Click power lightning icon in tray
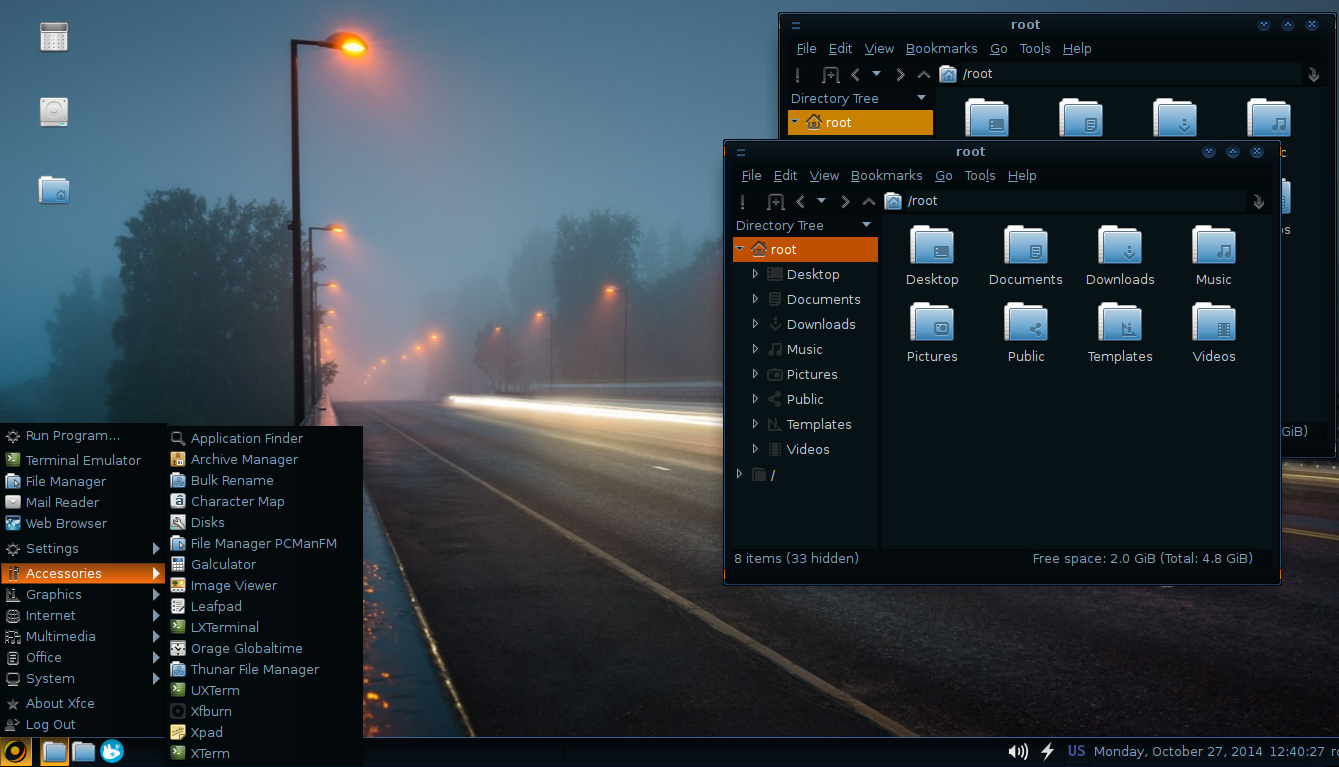This screenshot has width=1339, height=767. pos(1048,751)
